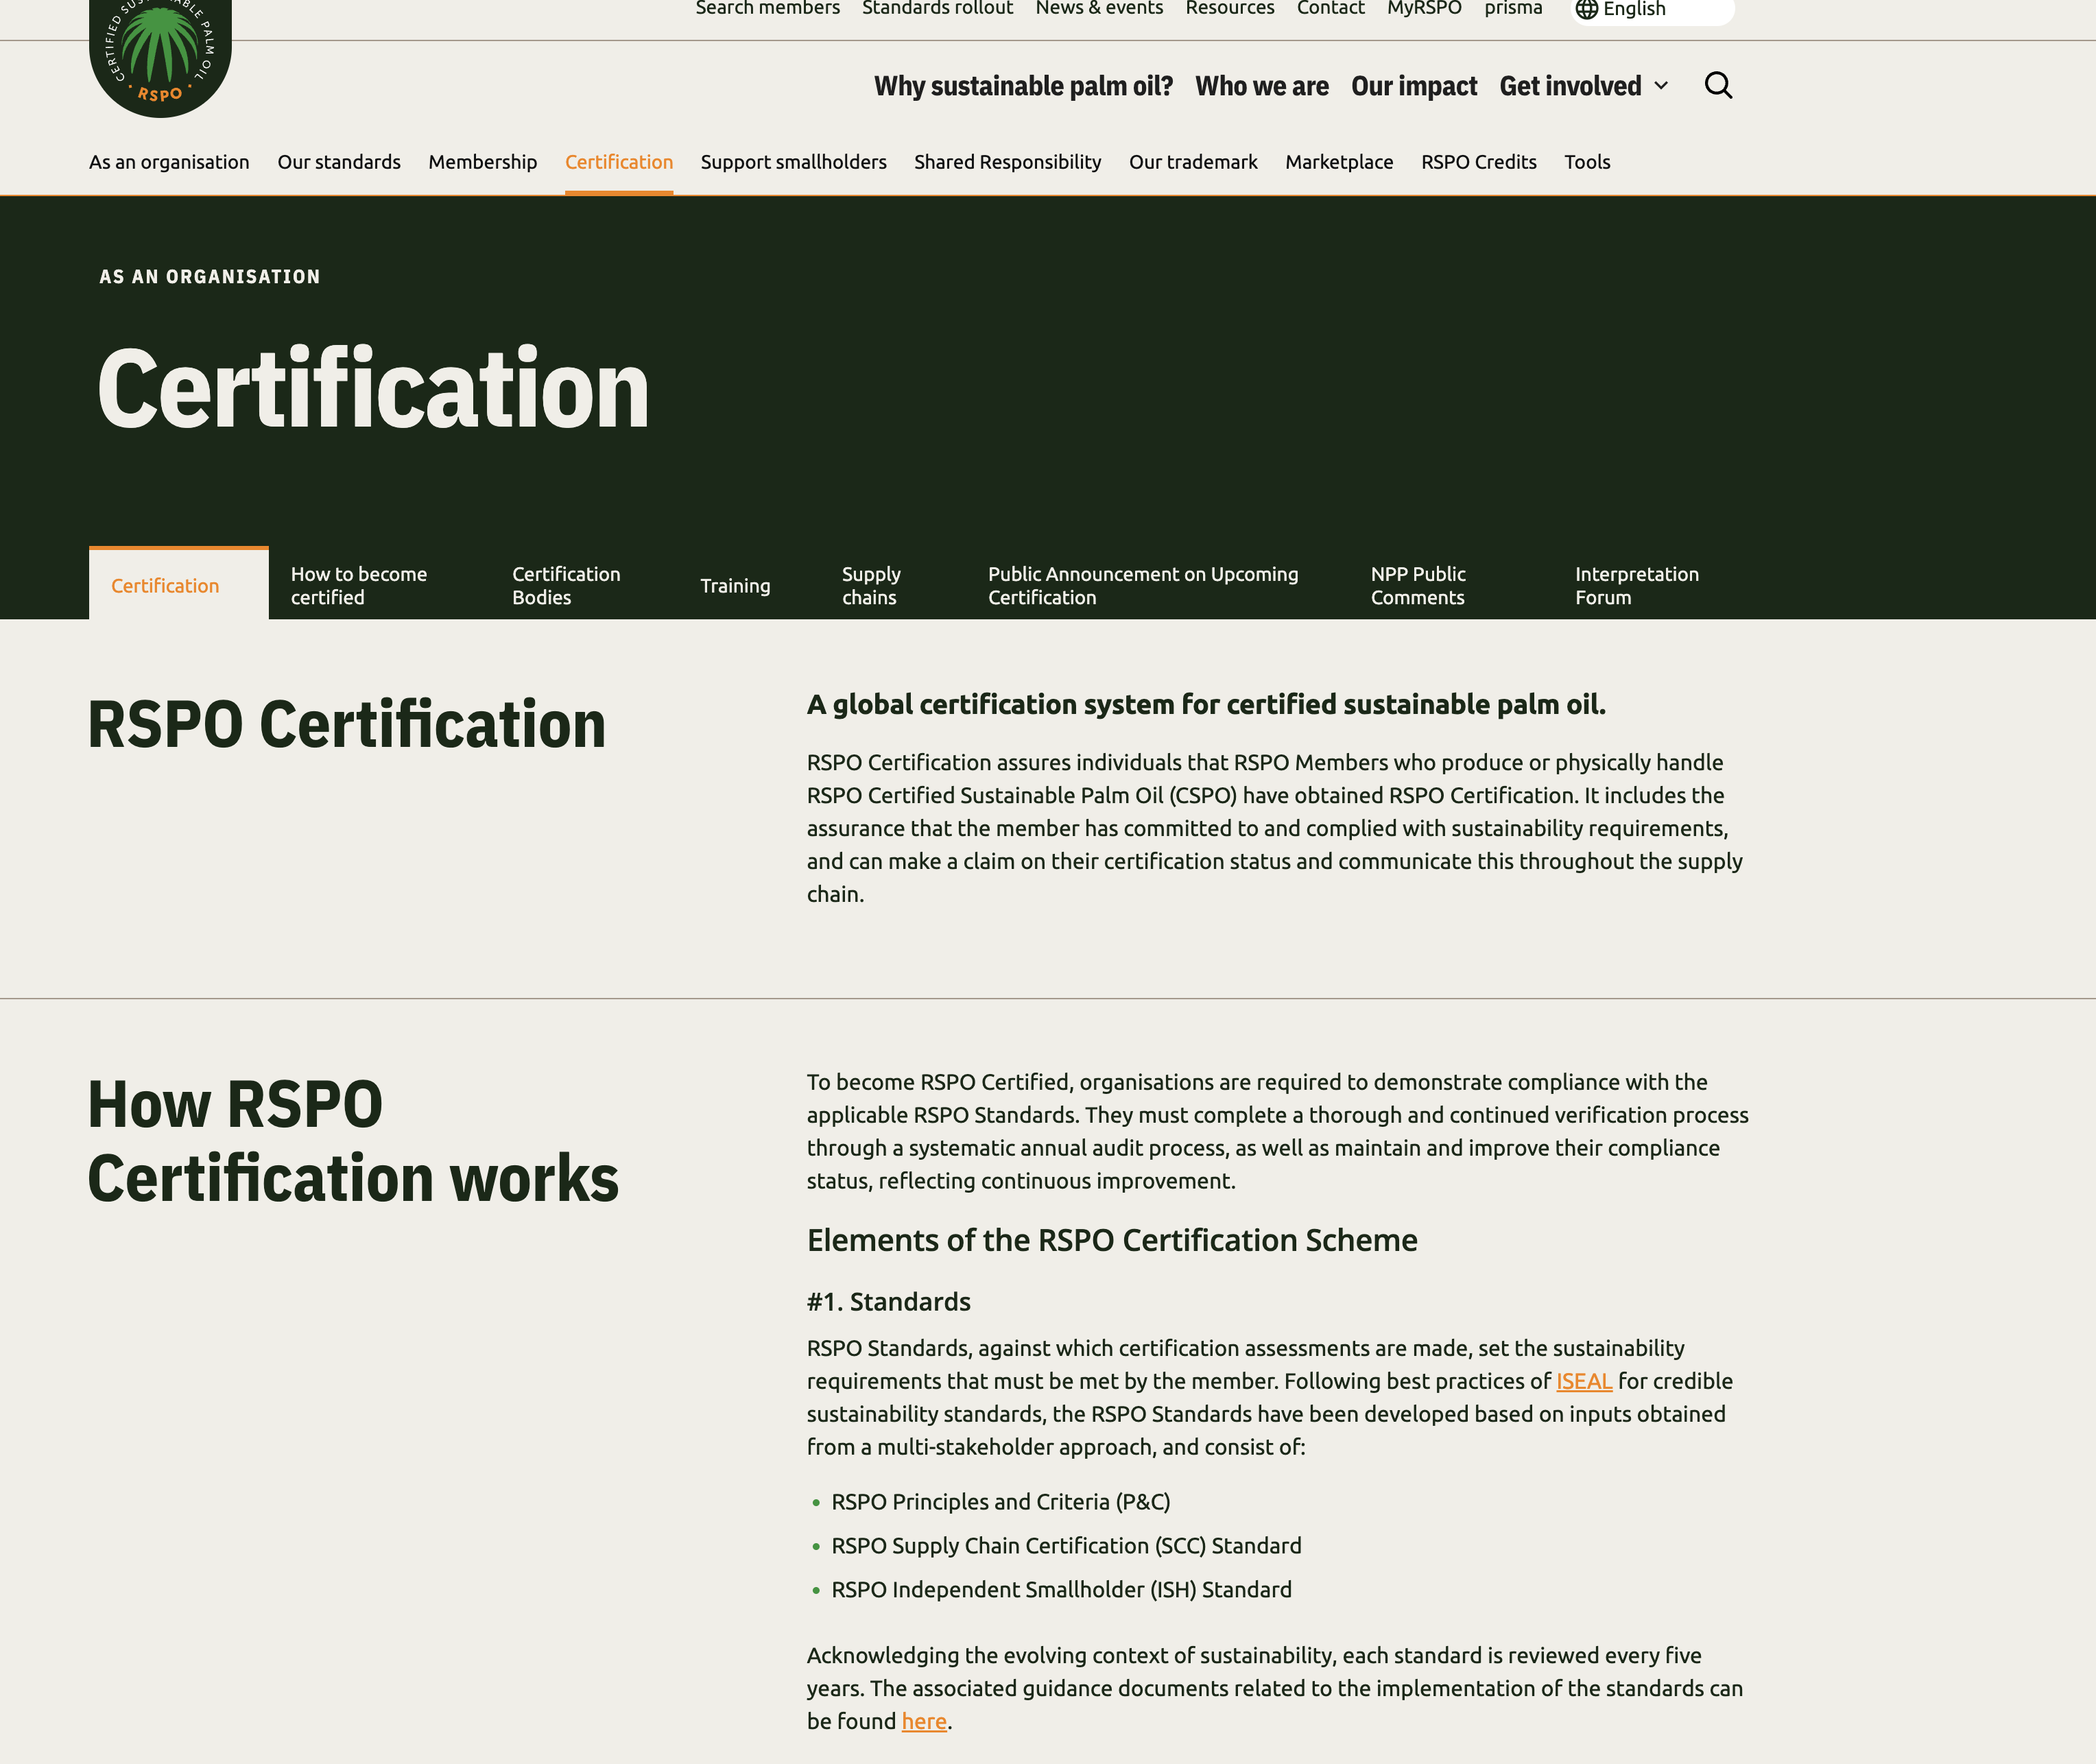Select Our standards submenu item
This screenshot has height=1764, width=2096.
(339, 162)
